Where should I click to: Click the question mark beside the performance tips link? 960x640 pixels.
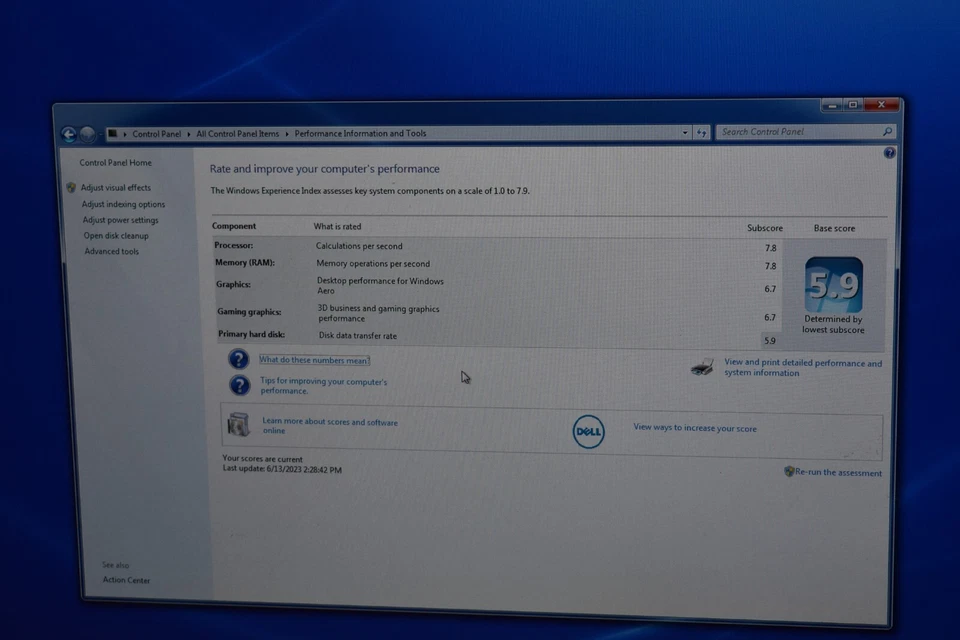pyautogui.click(x=238, y=384)
